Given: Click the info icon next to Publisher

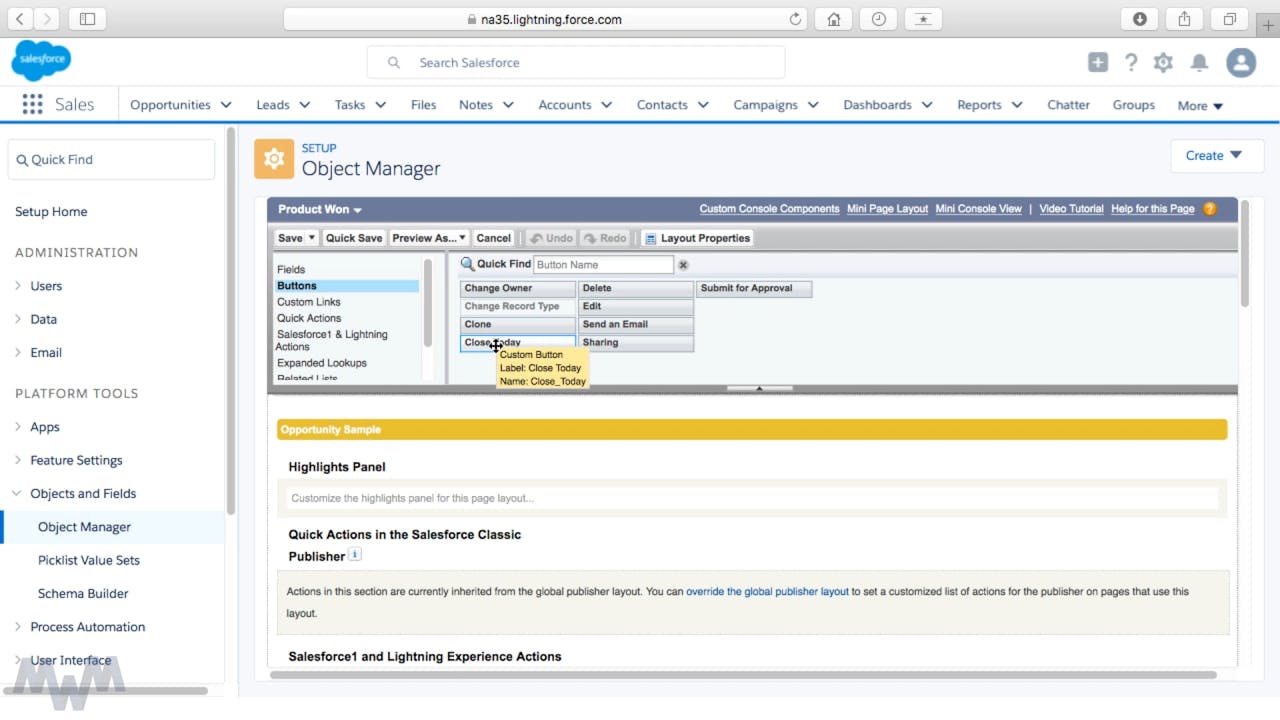Looking at the screenshot, I should tap(355, 555).
